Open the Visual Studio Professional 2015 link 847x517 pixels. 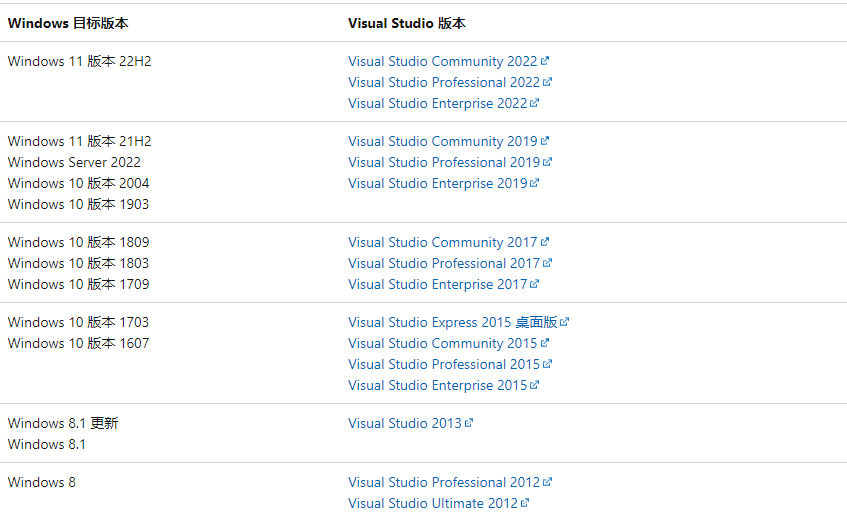444,364
